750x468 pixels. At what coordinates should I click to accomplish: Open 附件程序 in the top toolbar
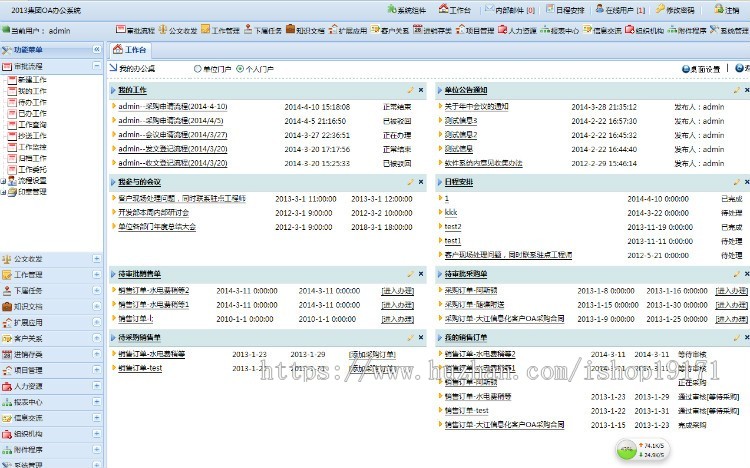click(x=687, y=30)
